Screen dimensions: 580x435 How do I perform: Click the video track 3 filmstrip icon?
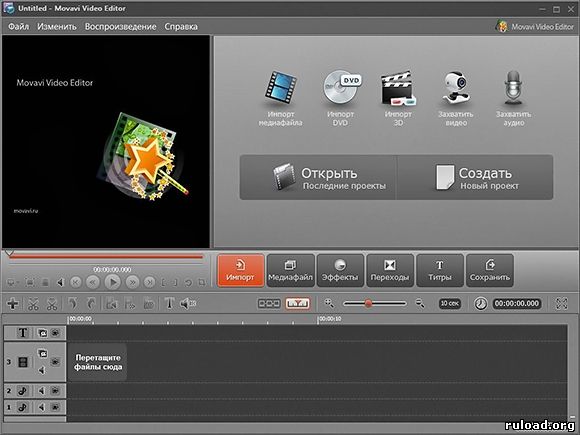coord(23,362)
